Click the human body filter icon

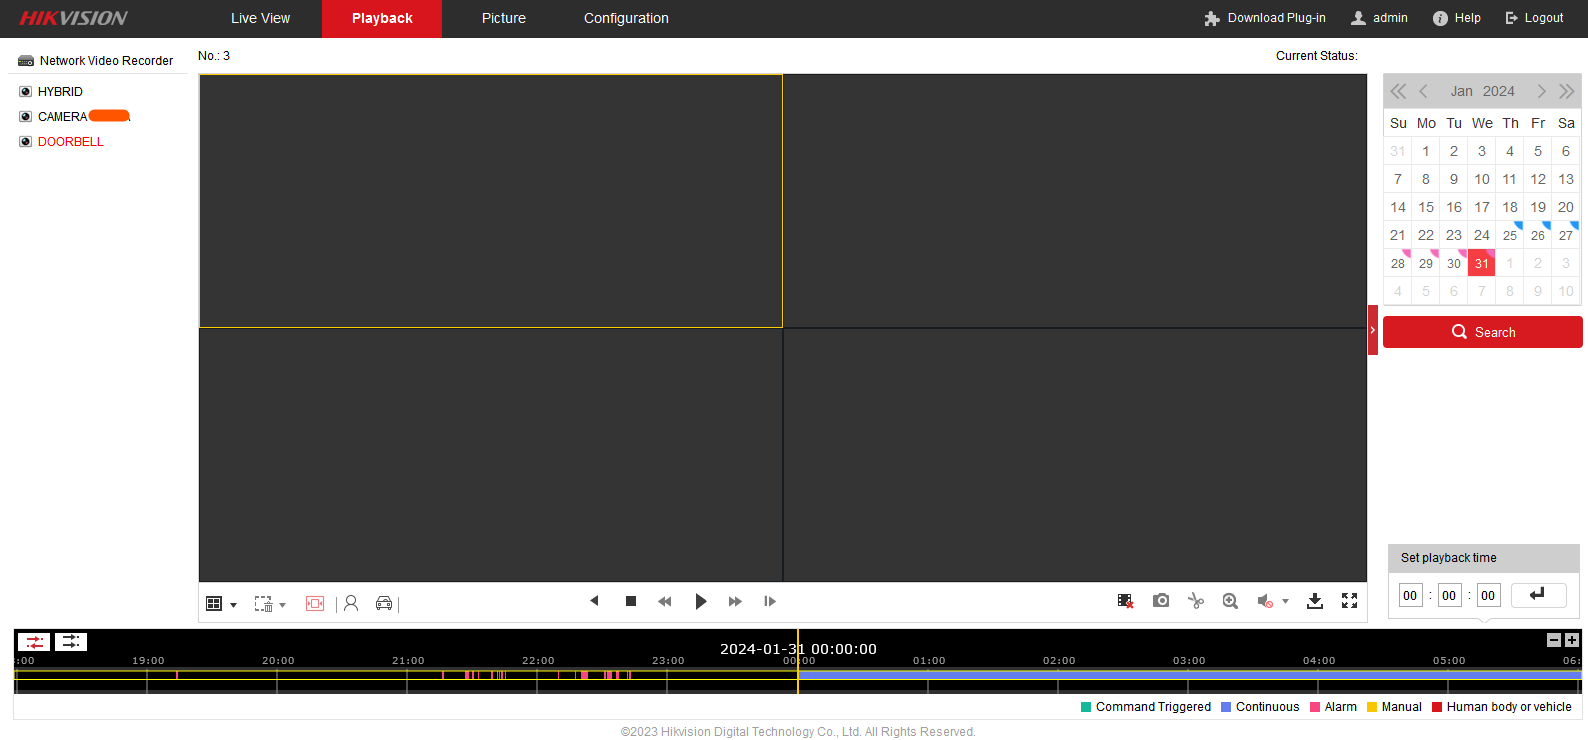tap(351, 603)
